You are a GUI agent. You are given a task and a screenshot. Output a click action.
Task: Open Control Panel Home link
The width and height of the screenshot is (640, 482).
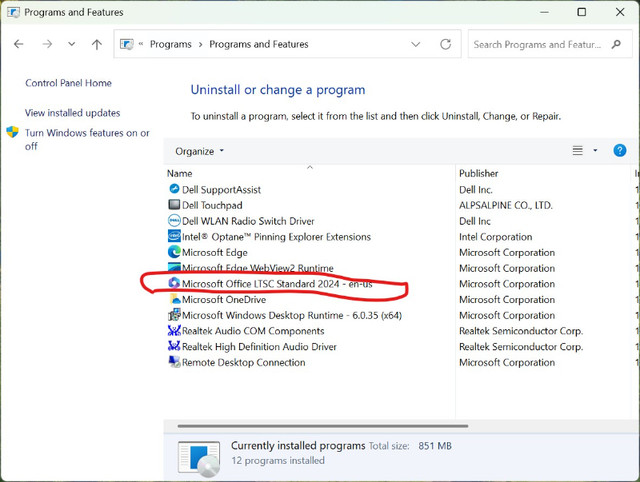68,83
